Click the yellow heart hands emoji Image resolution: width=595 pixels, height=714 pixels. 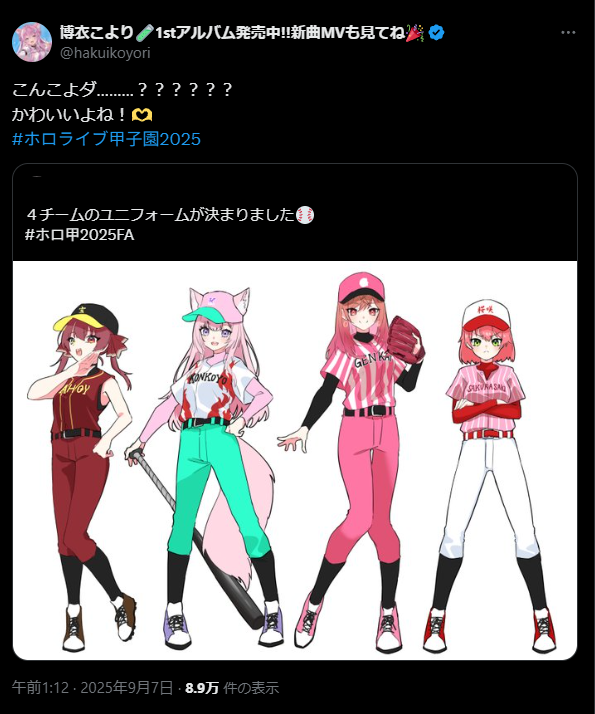142,115
